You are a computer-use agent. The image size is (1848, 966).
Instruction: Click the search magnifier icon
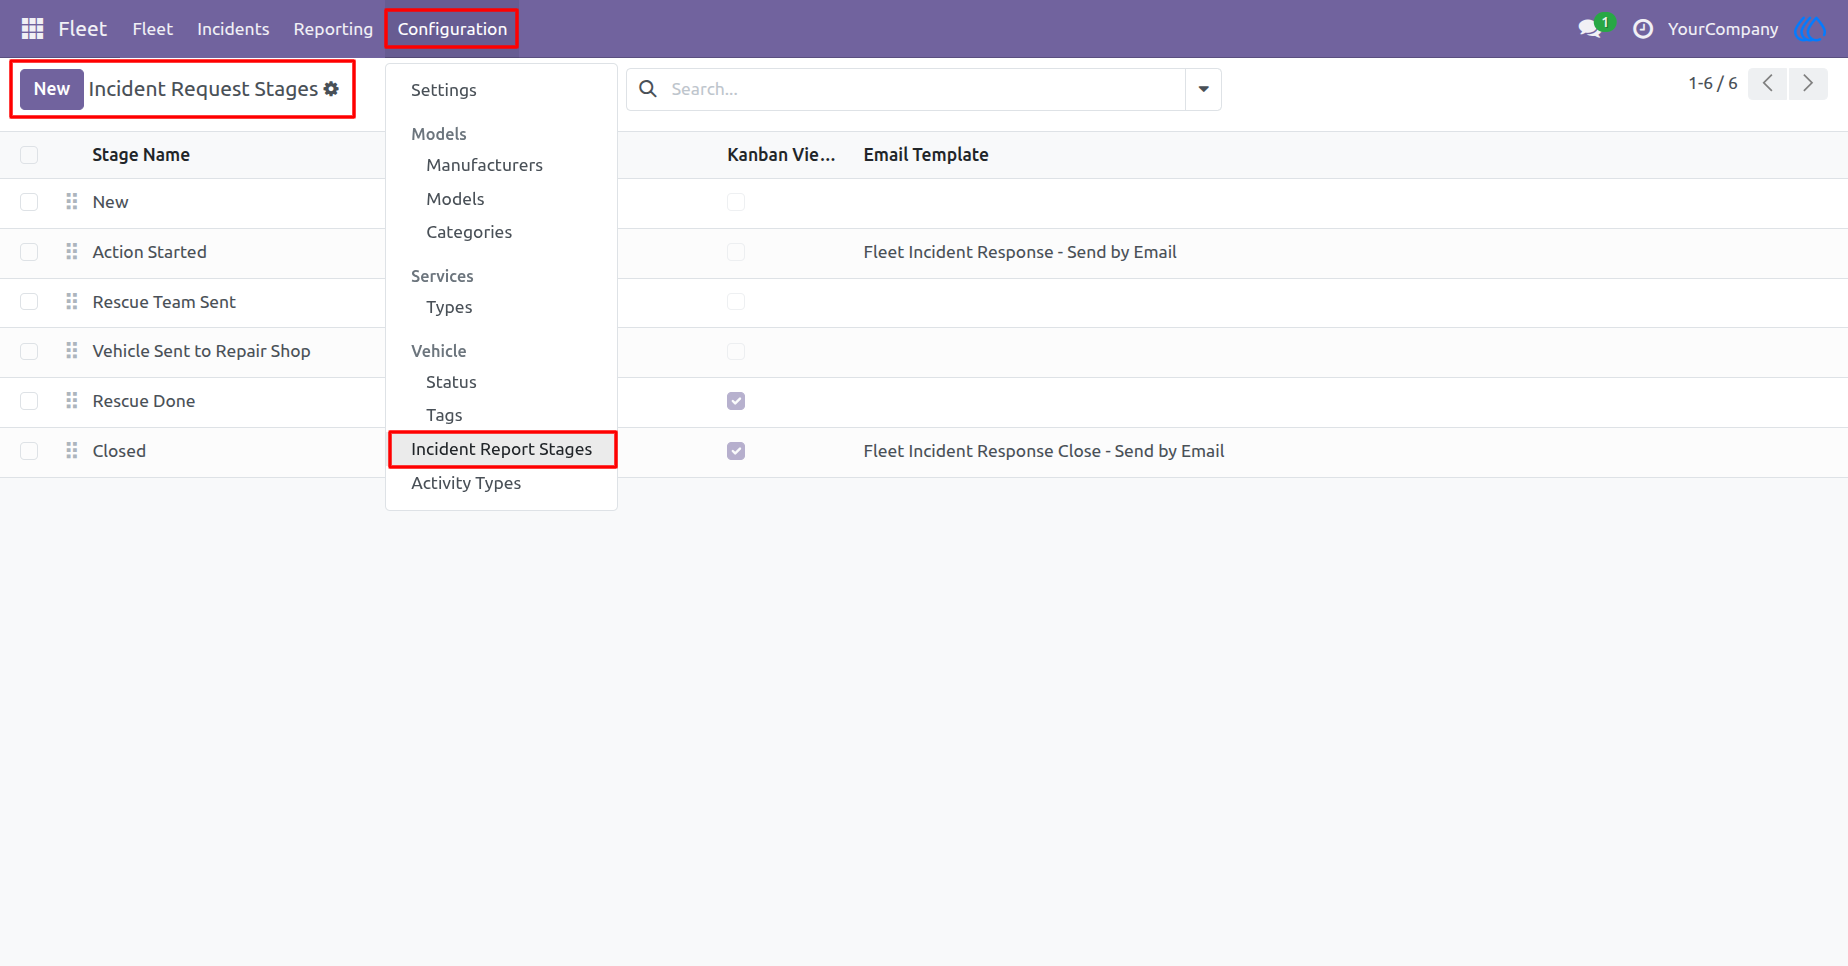click(648, 89)
